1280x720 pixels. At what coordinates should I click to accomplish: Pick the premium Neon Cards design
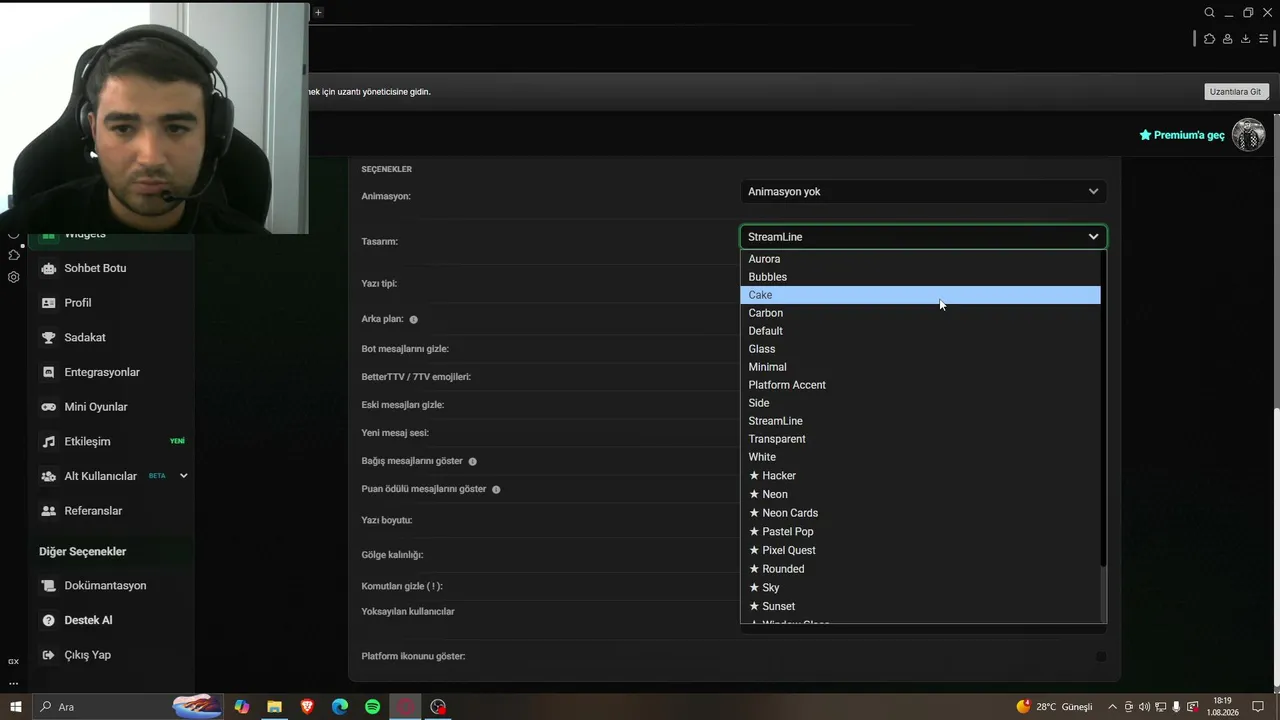920,513
